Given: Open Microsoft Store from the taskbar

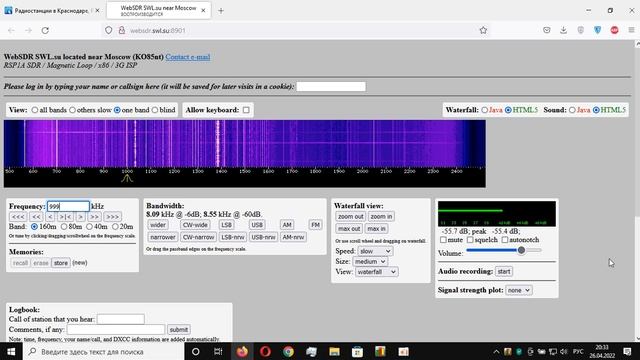Looking at the screenshot, I should click(357, 351).
